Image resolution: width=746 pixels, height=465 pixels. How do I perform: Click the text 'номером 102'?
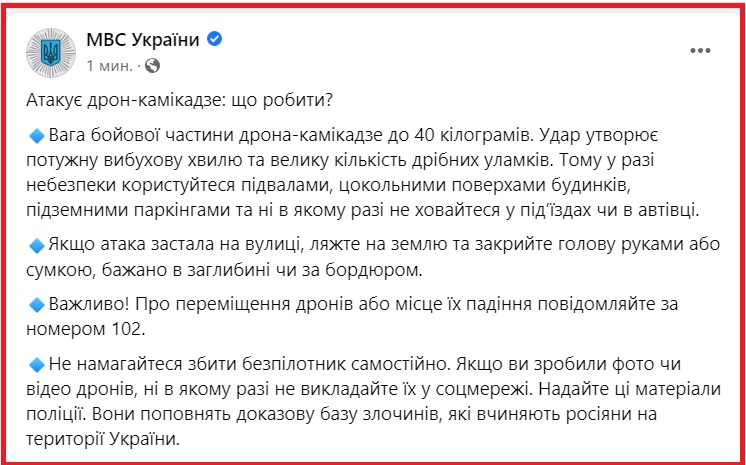85,329
